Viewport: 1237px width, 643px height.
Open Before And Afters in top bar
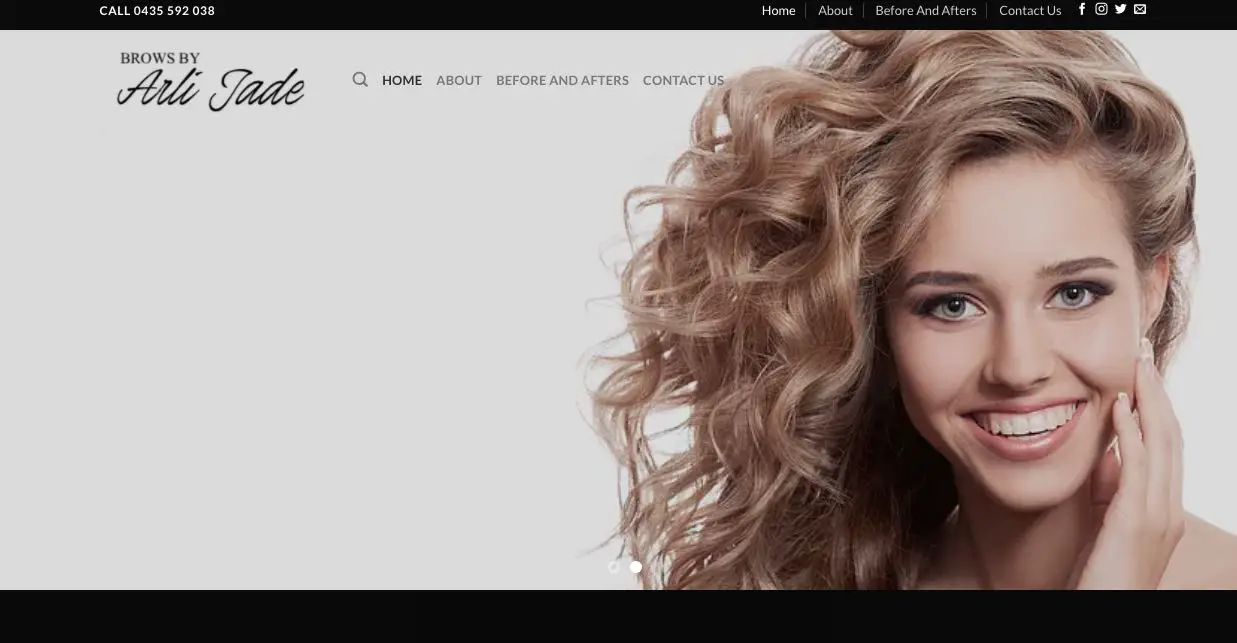(x=926, y=11)
